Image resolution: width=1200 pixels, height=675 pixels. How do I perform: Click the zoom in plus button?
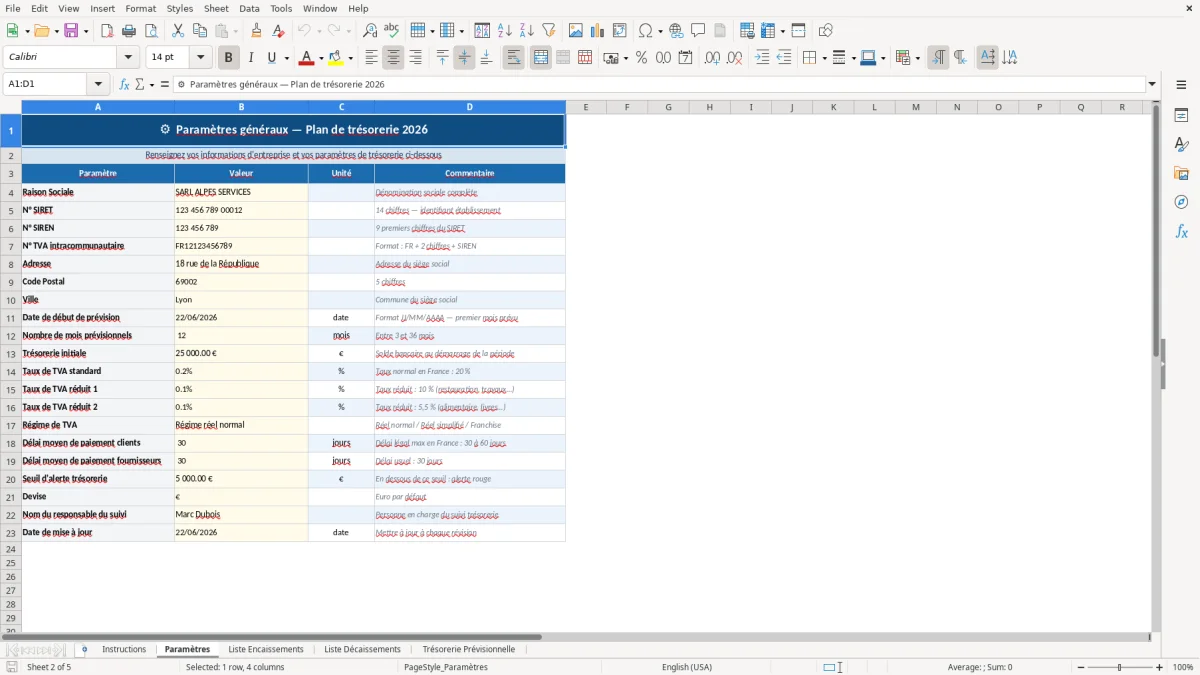(1160, 667)
